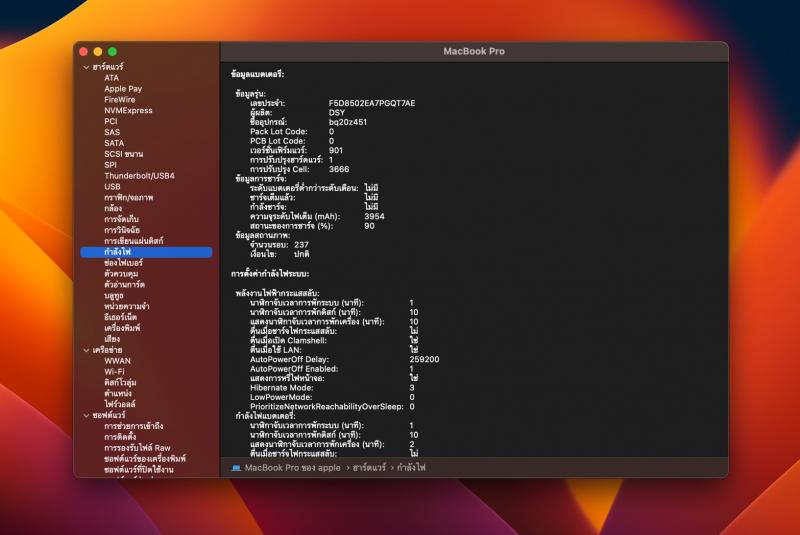Open ตำแหน่ง locations entry
This screenshot has height=535, width=800.
click(118, 394)
